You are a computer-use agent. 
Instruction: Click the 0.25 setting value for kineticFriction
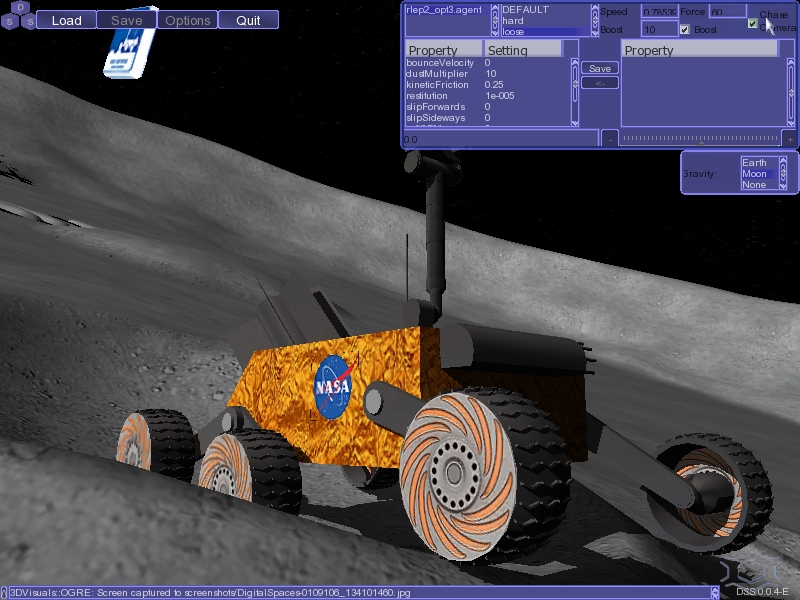click(x=494, y=85)
